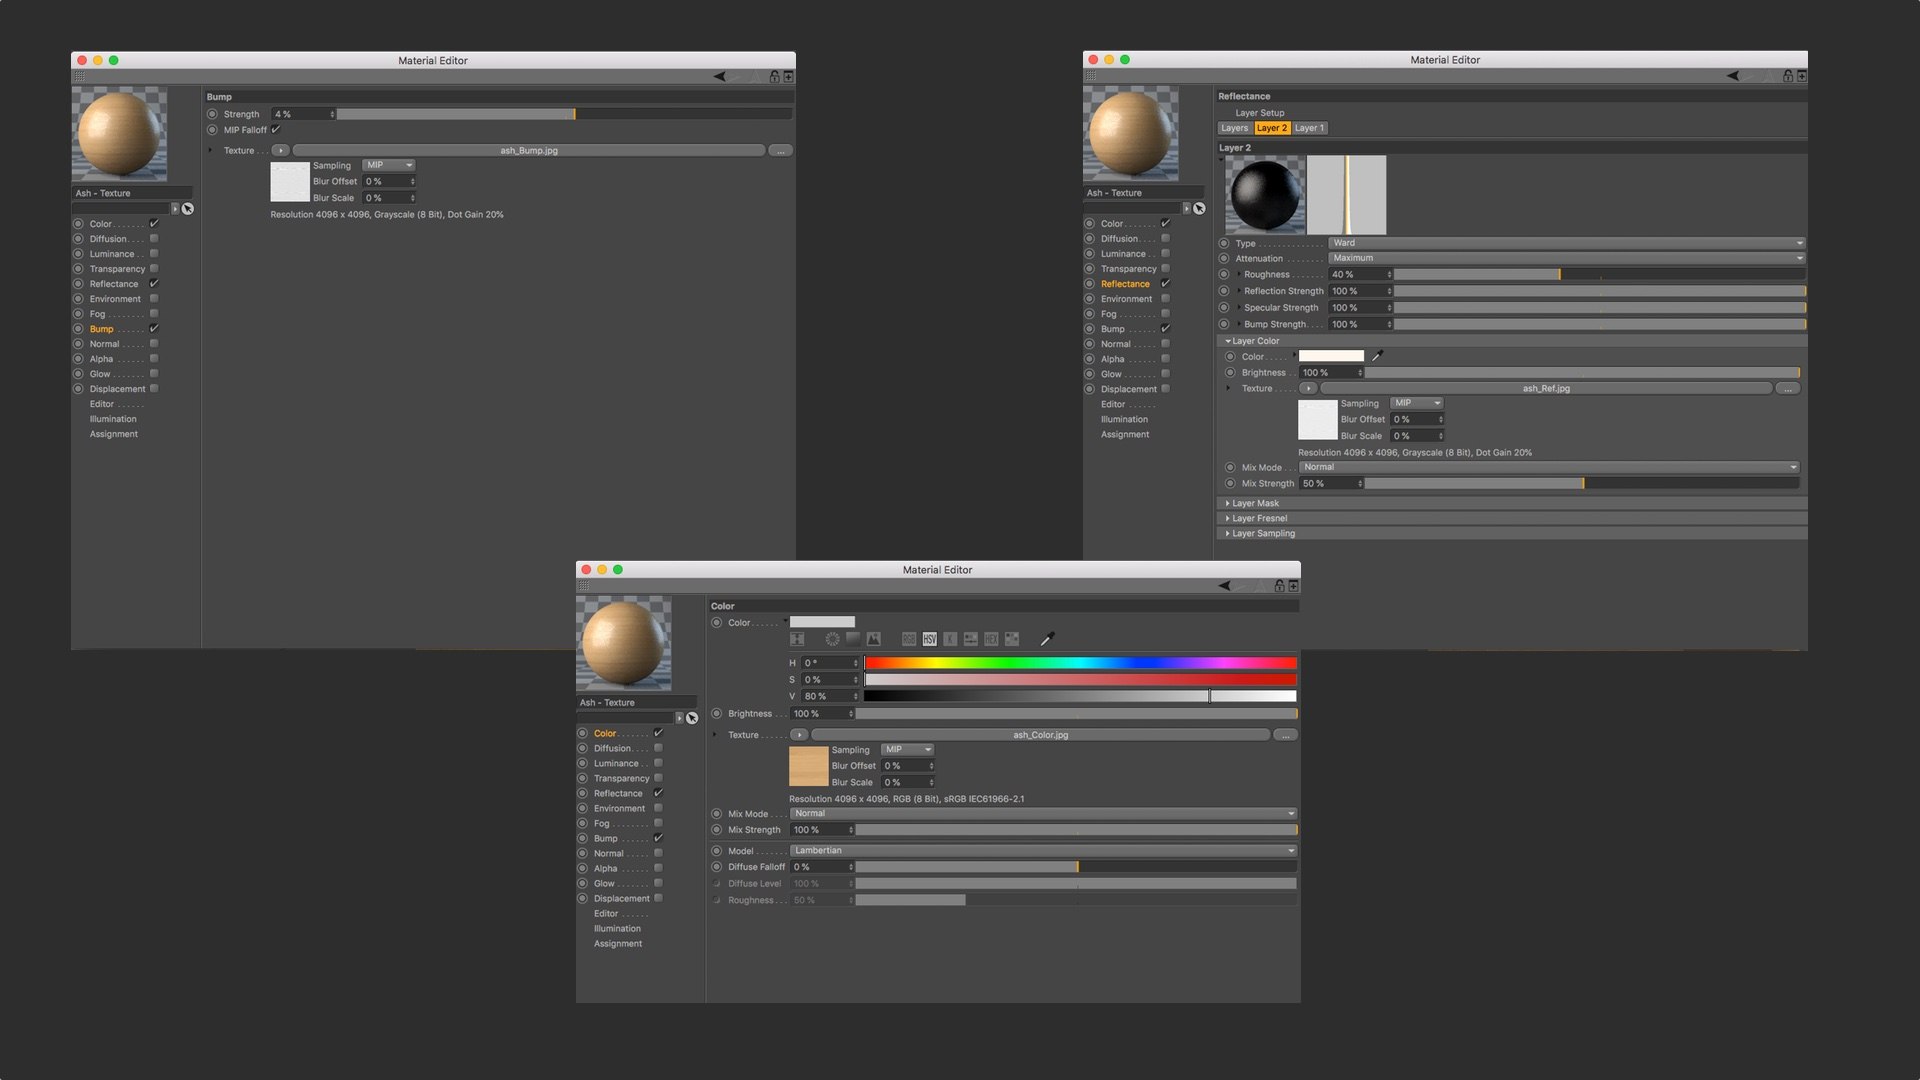Click browse button beside ash_Color.jpg
Viewport: 1920px width, 1080px height.
point(1286,735)
